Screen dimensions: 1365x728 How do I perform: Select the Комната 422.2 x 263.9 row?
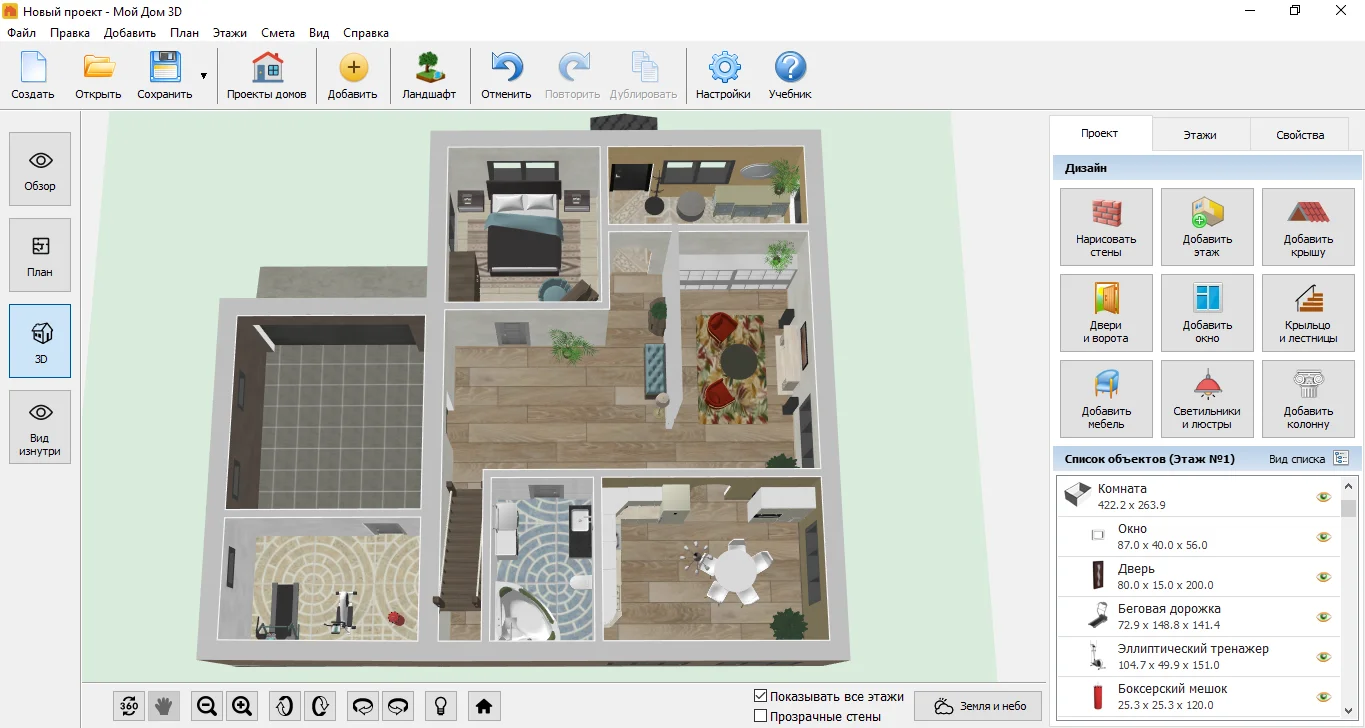tap(1198, 497)
